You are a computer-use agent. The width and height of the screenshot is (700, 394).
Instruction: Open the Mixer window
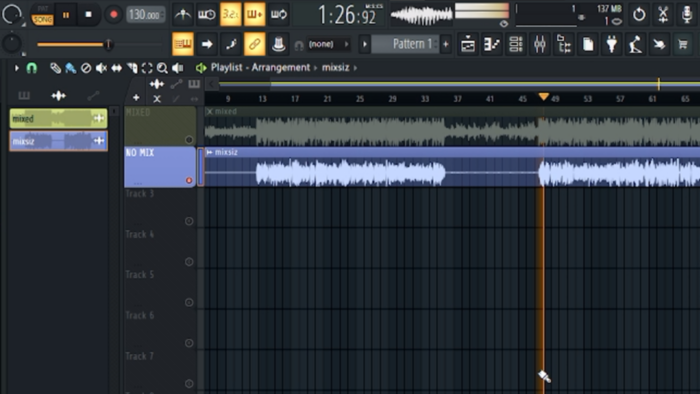point(540,44)
